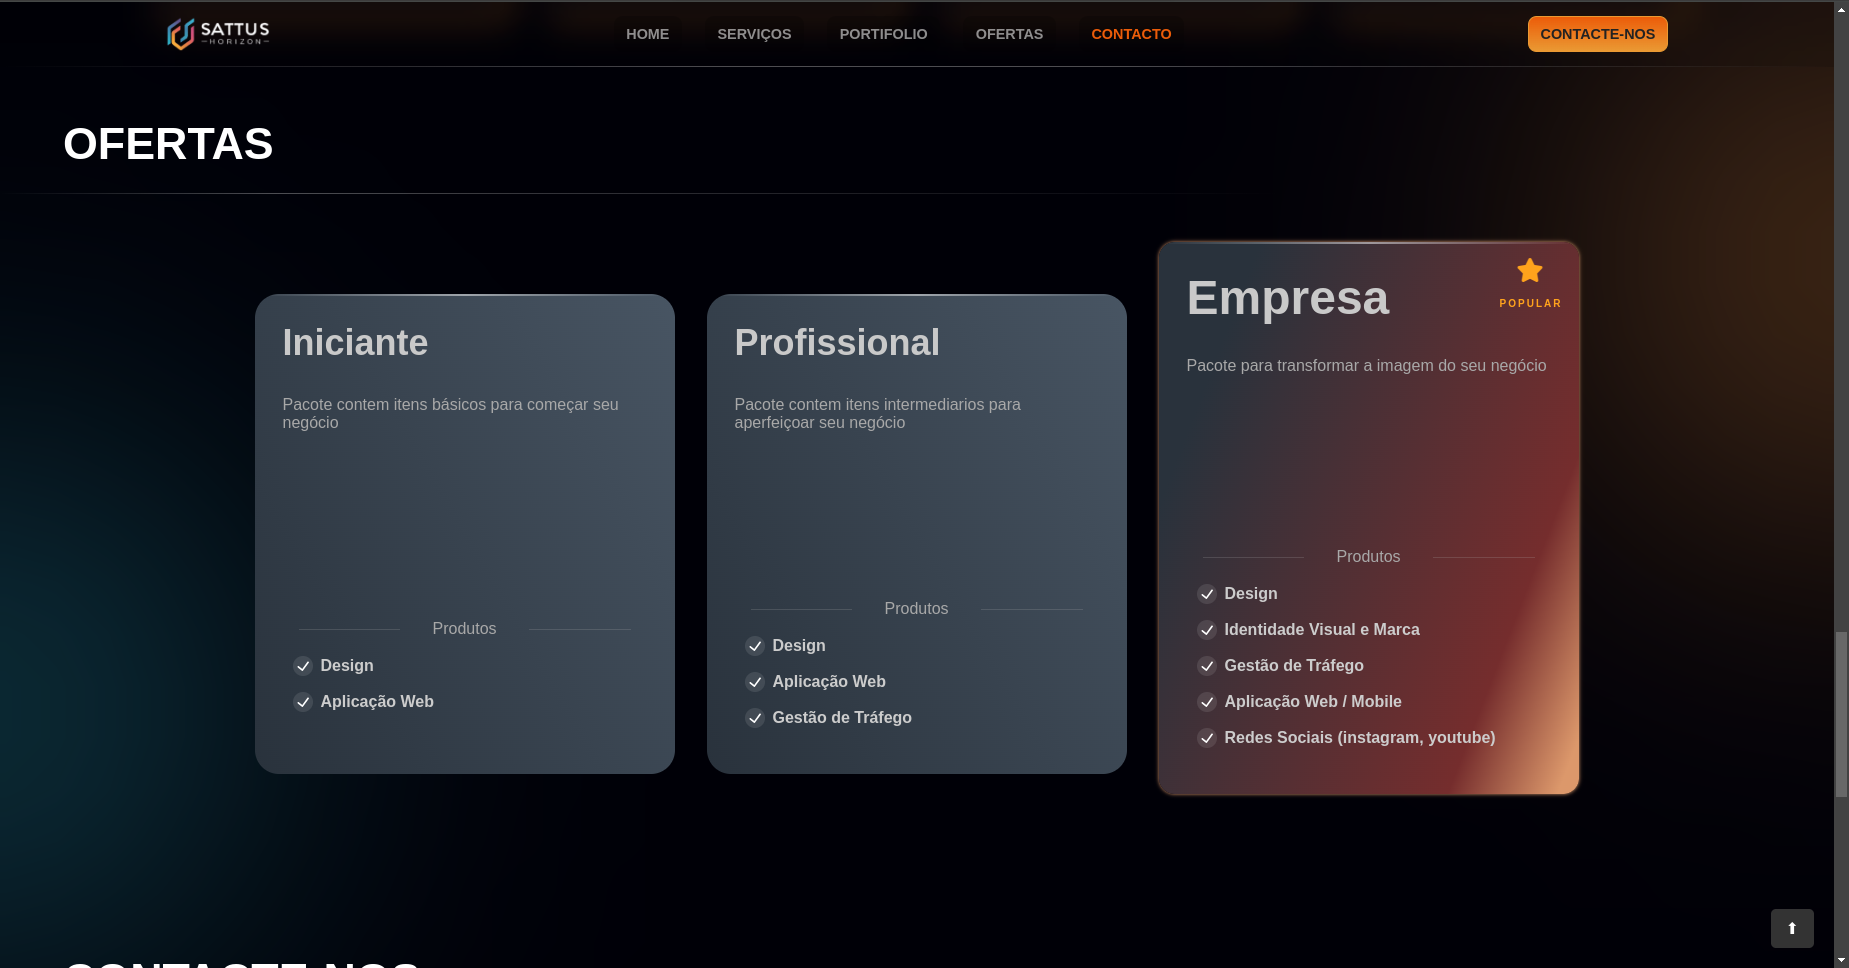Viewport: 1849px width, 968px height.
Task: Navigate to Portifolio section
Action: 883,34
